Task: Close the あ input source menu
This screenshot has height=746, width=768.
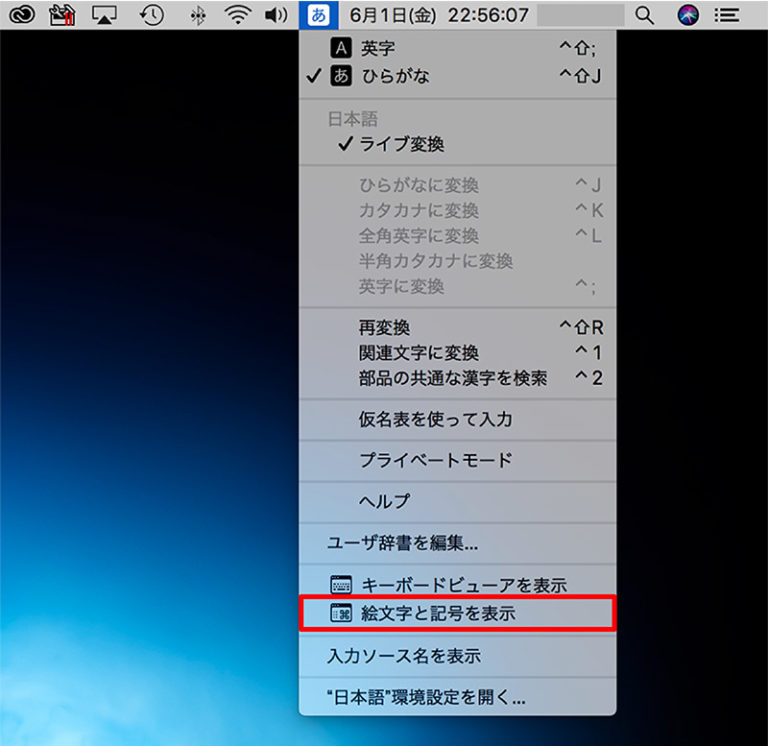Action: click(318, 15)
